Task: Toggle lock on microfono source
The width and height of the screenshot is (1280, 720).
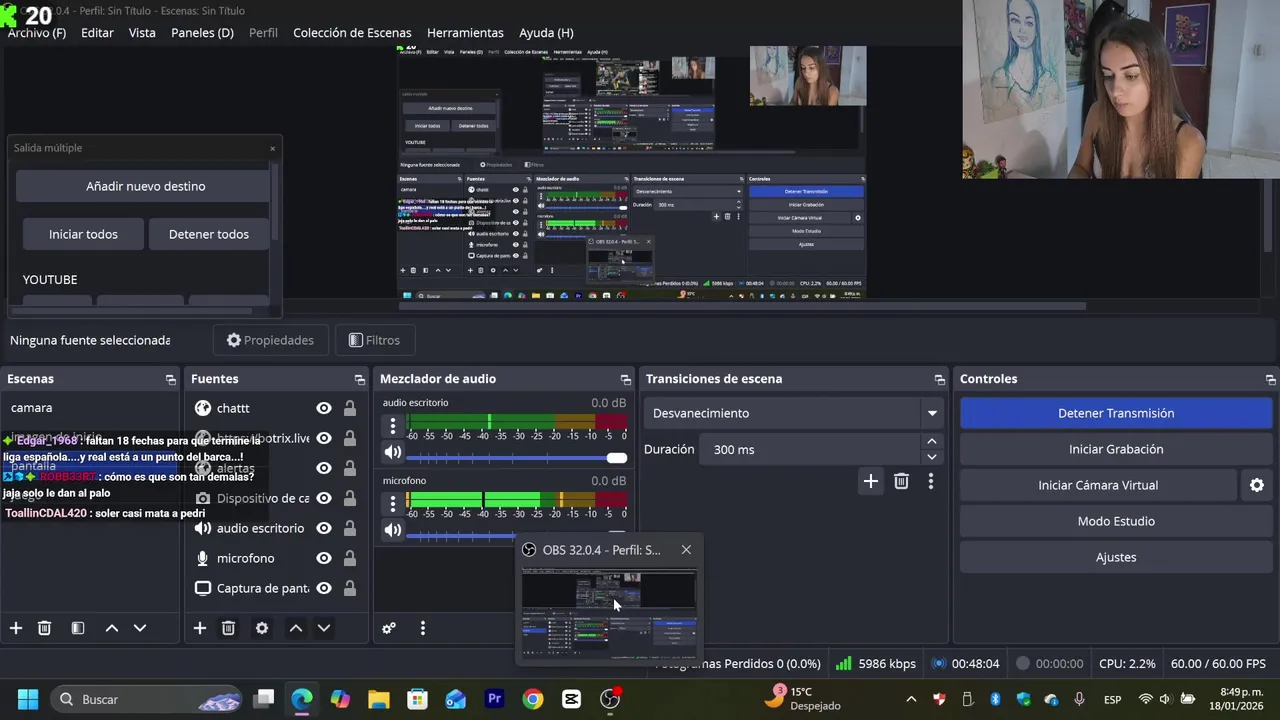Action: coord(350,558)
